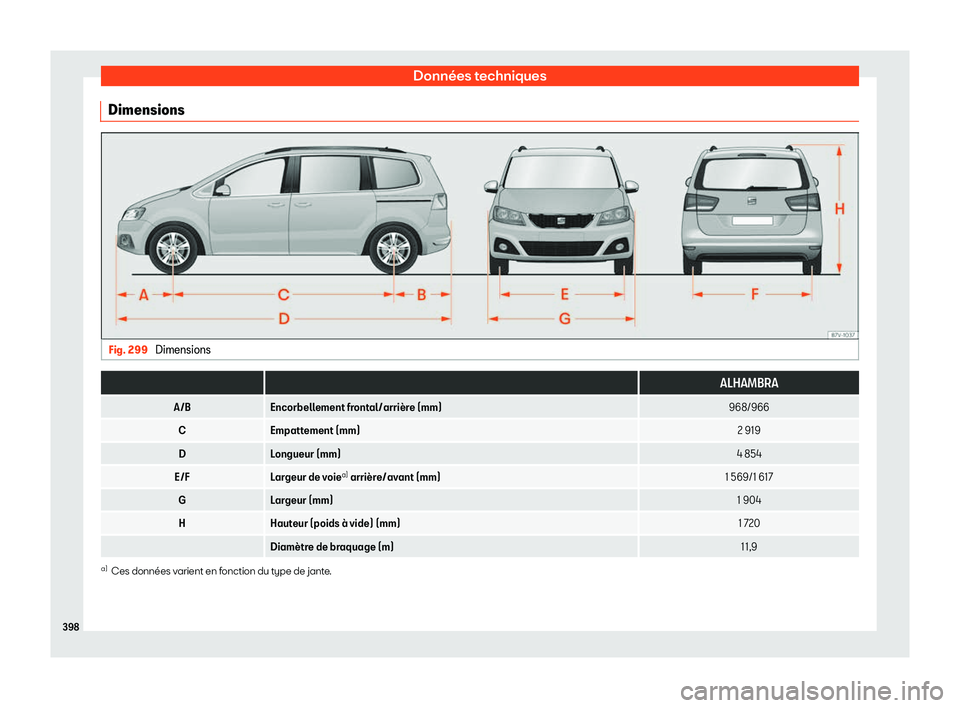This screenshot has height=708, width=960.
Task: Click the 'A/B' row label
Action: 182,407
